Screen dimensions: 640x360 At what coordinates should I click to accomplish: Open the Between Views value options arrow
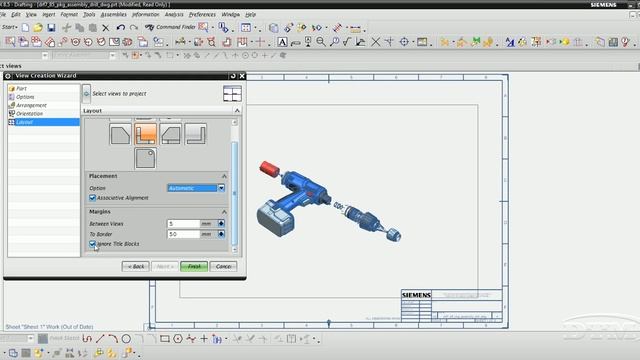pos(221,224)
